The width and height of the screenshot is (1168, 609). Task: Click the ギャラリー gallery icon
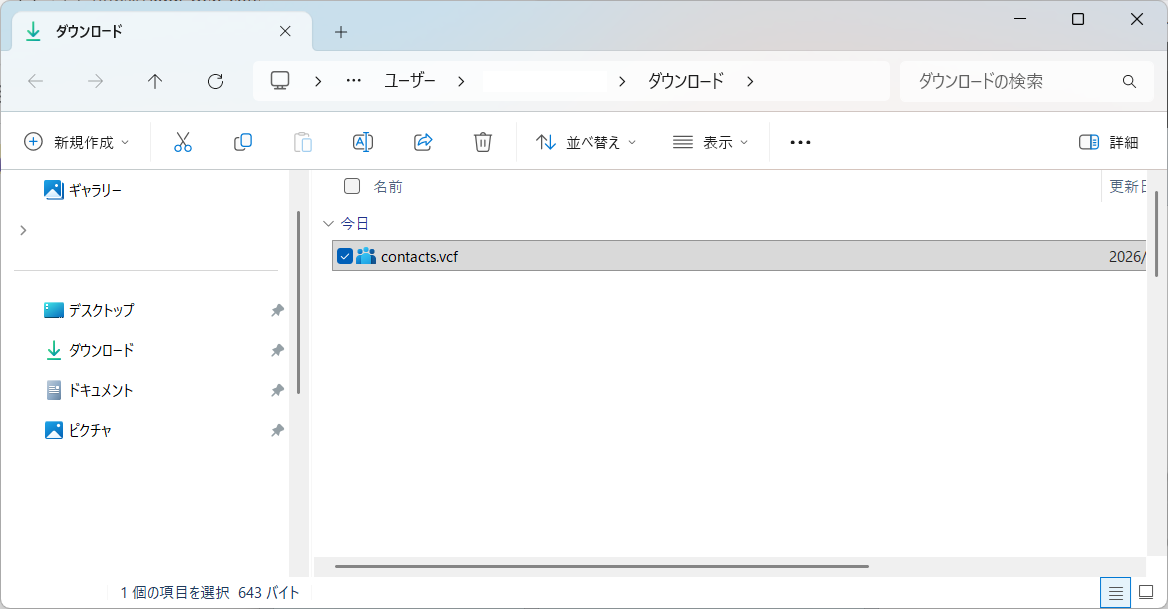pos(54,190)
